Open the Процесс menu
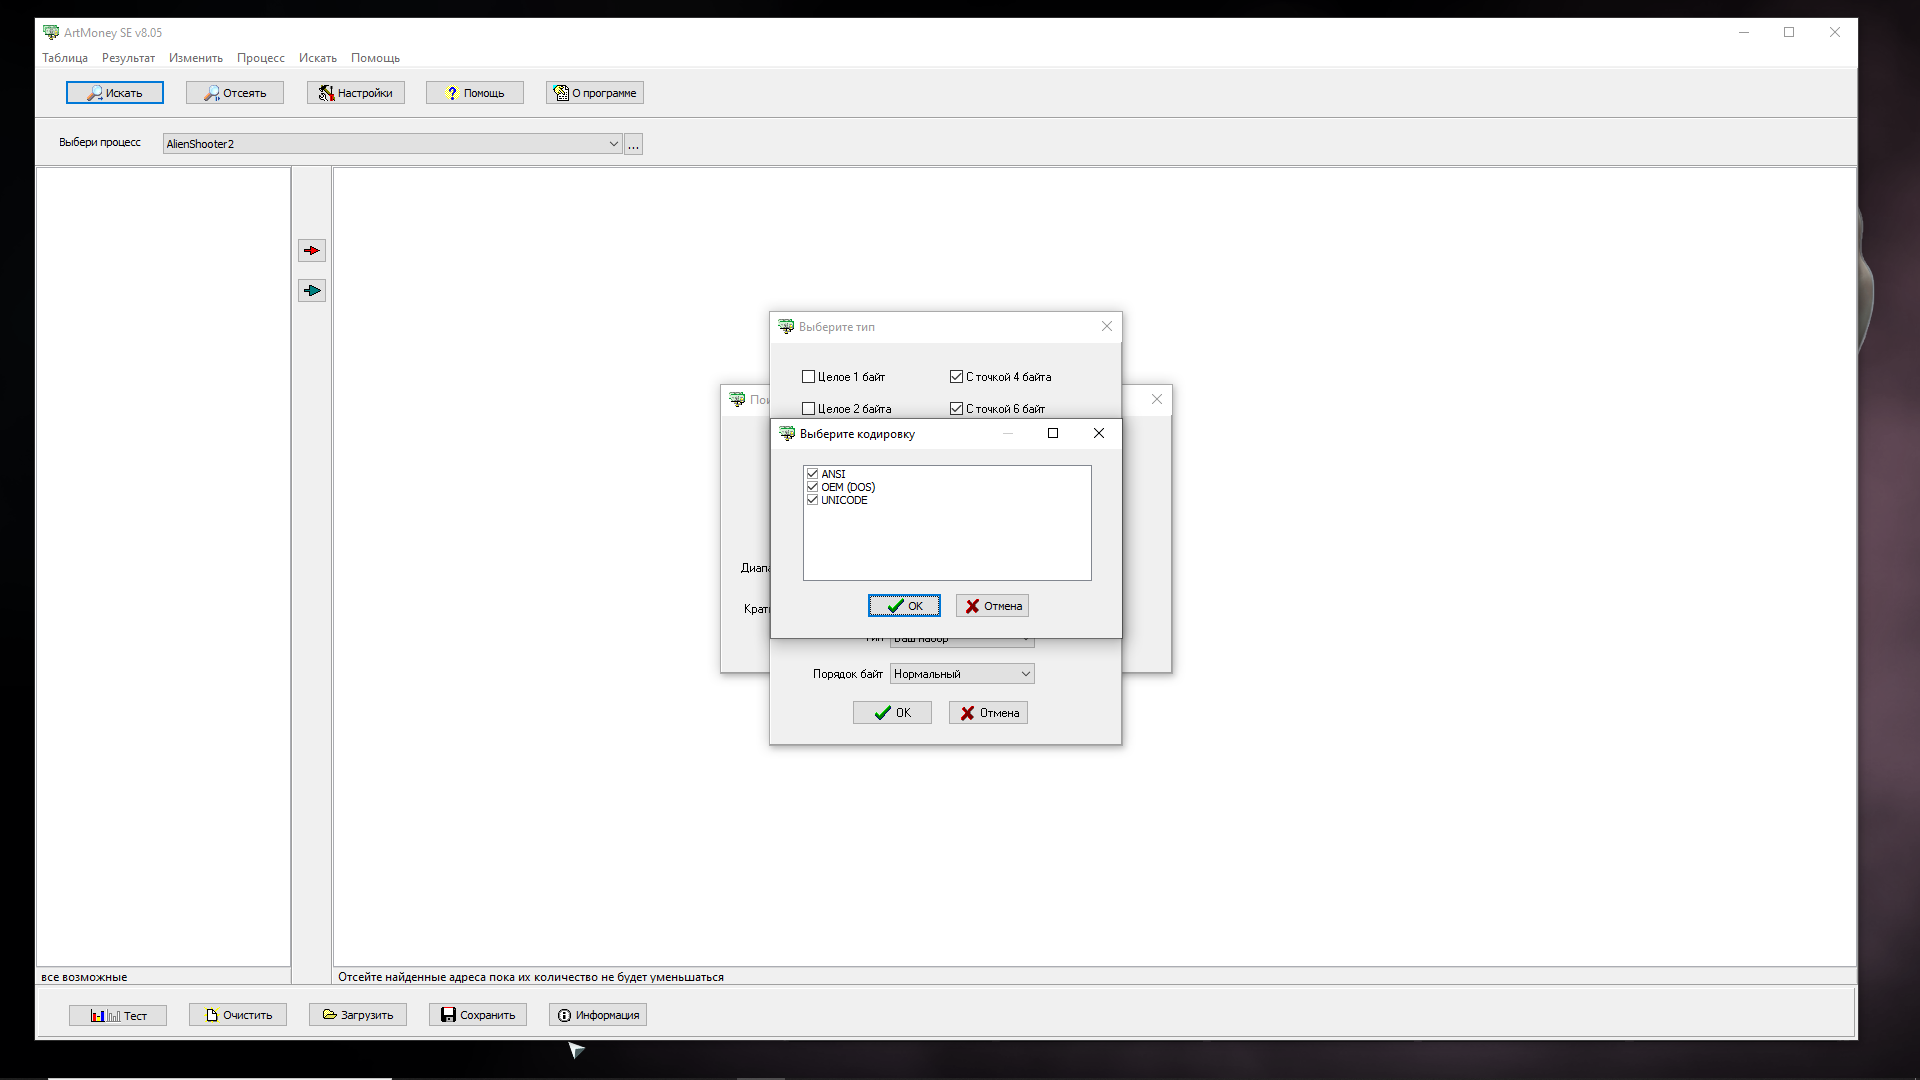 pos(260,58)
